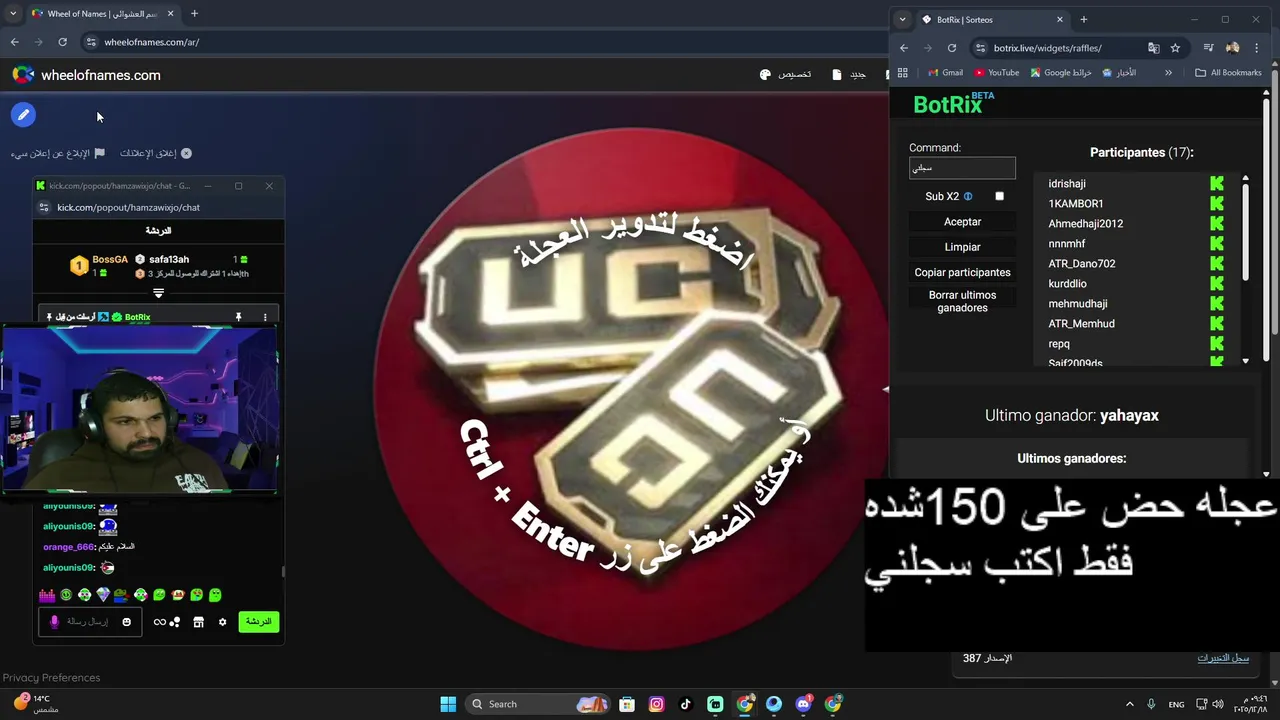Click the Privacy Preferences link
The width and height of the screenshot is (1280, 720).
pos(51,677)
